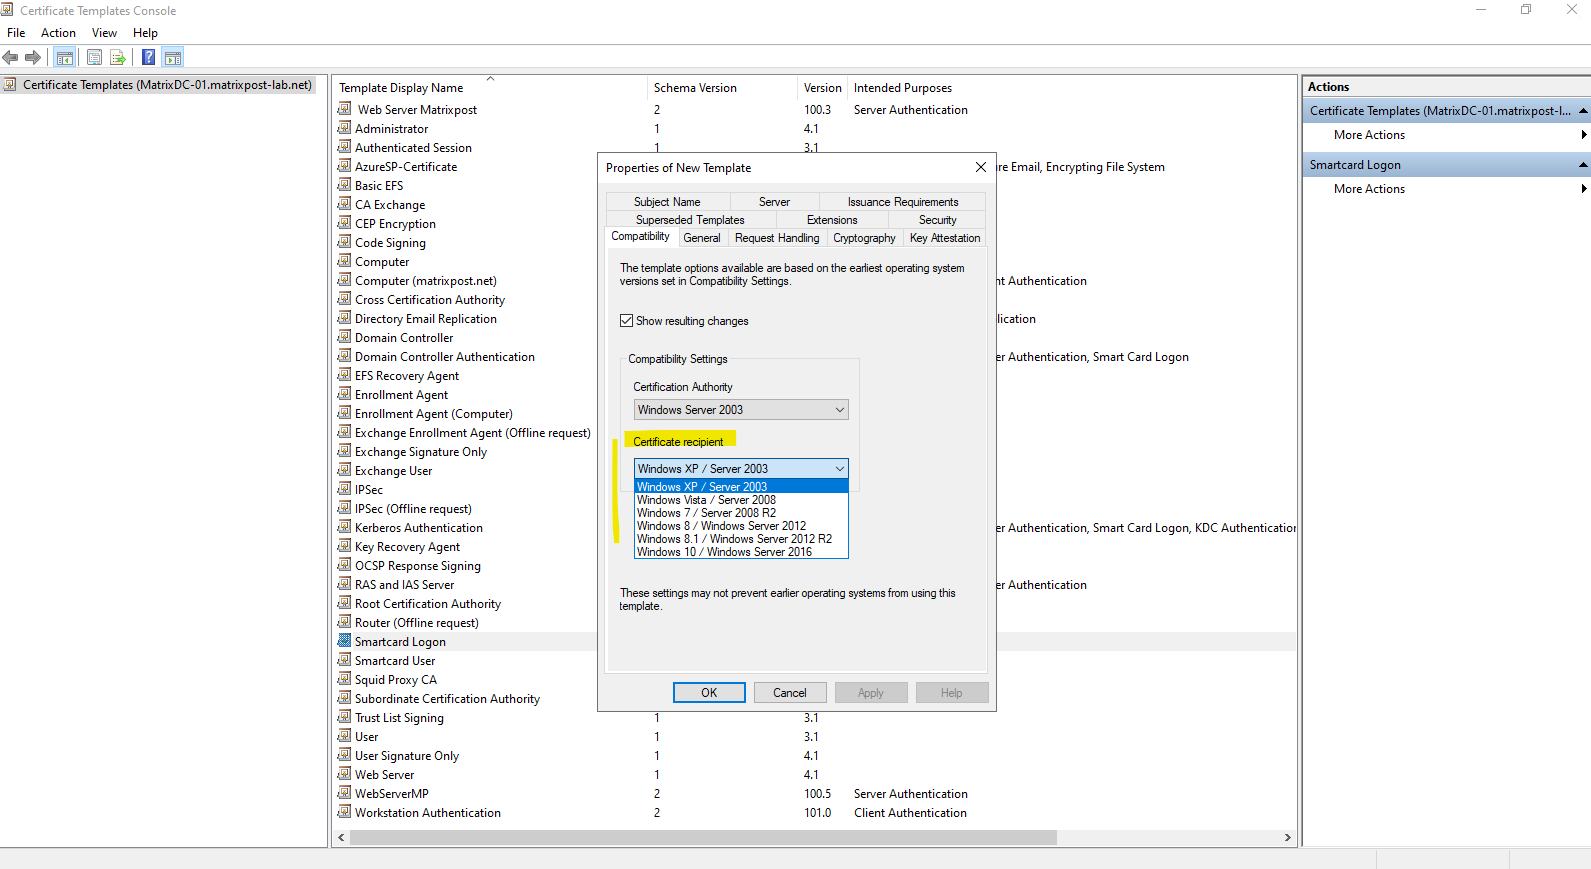Switch to the Extensions tab

[832, 220]
